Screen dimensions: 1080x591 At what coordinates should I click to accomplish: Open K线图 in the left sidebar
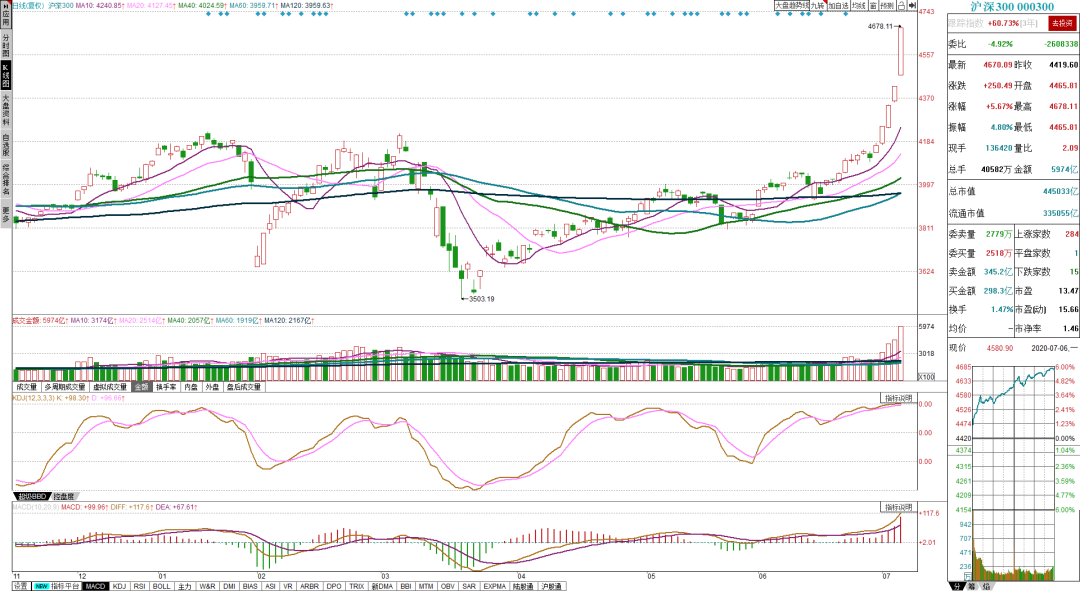(6, 76)
